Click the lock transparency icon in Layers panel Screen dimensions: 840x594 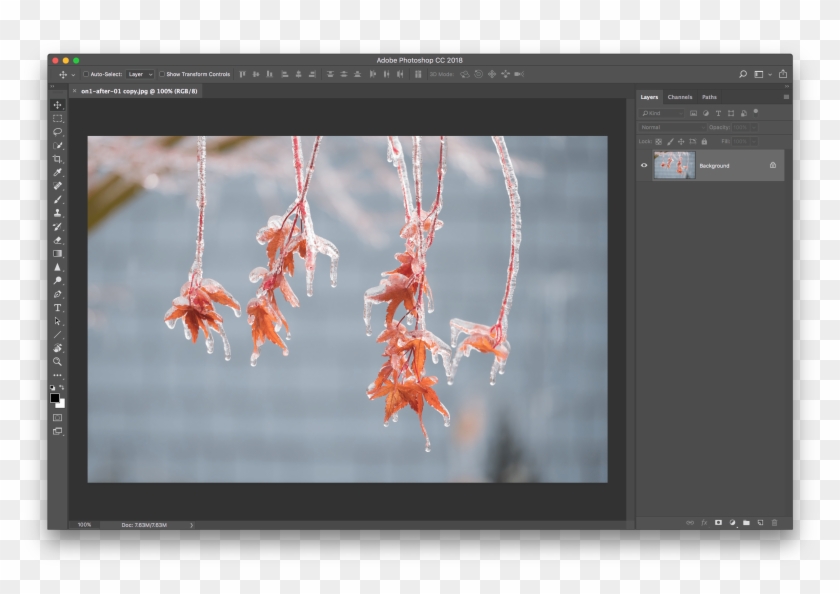click(x=658, y=142)
